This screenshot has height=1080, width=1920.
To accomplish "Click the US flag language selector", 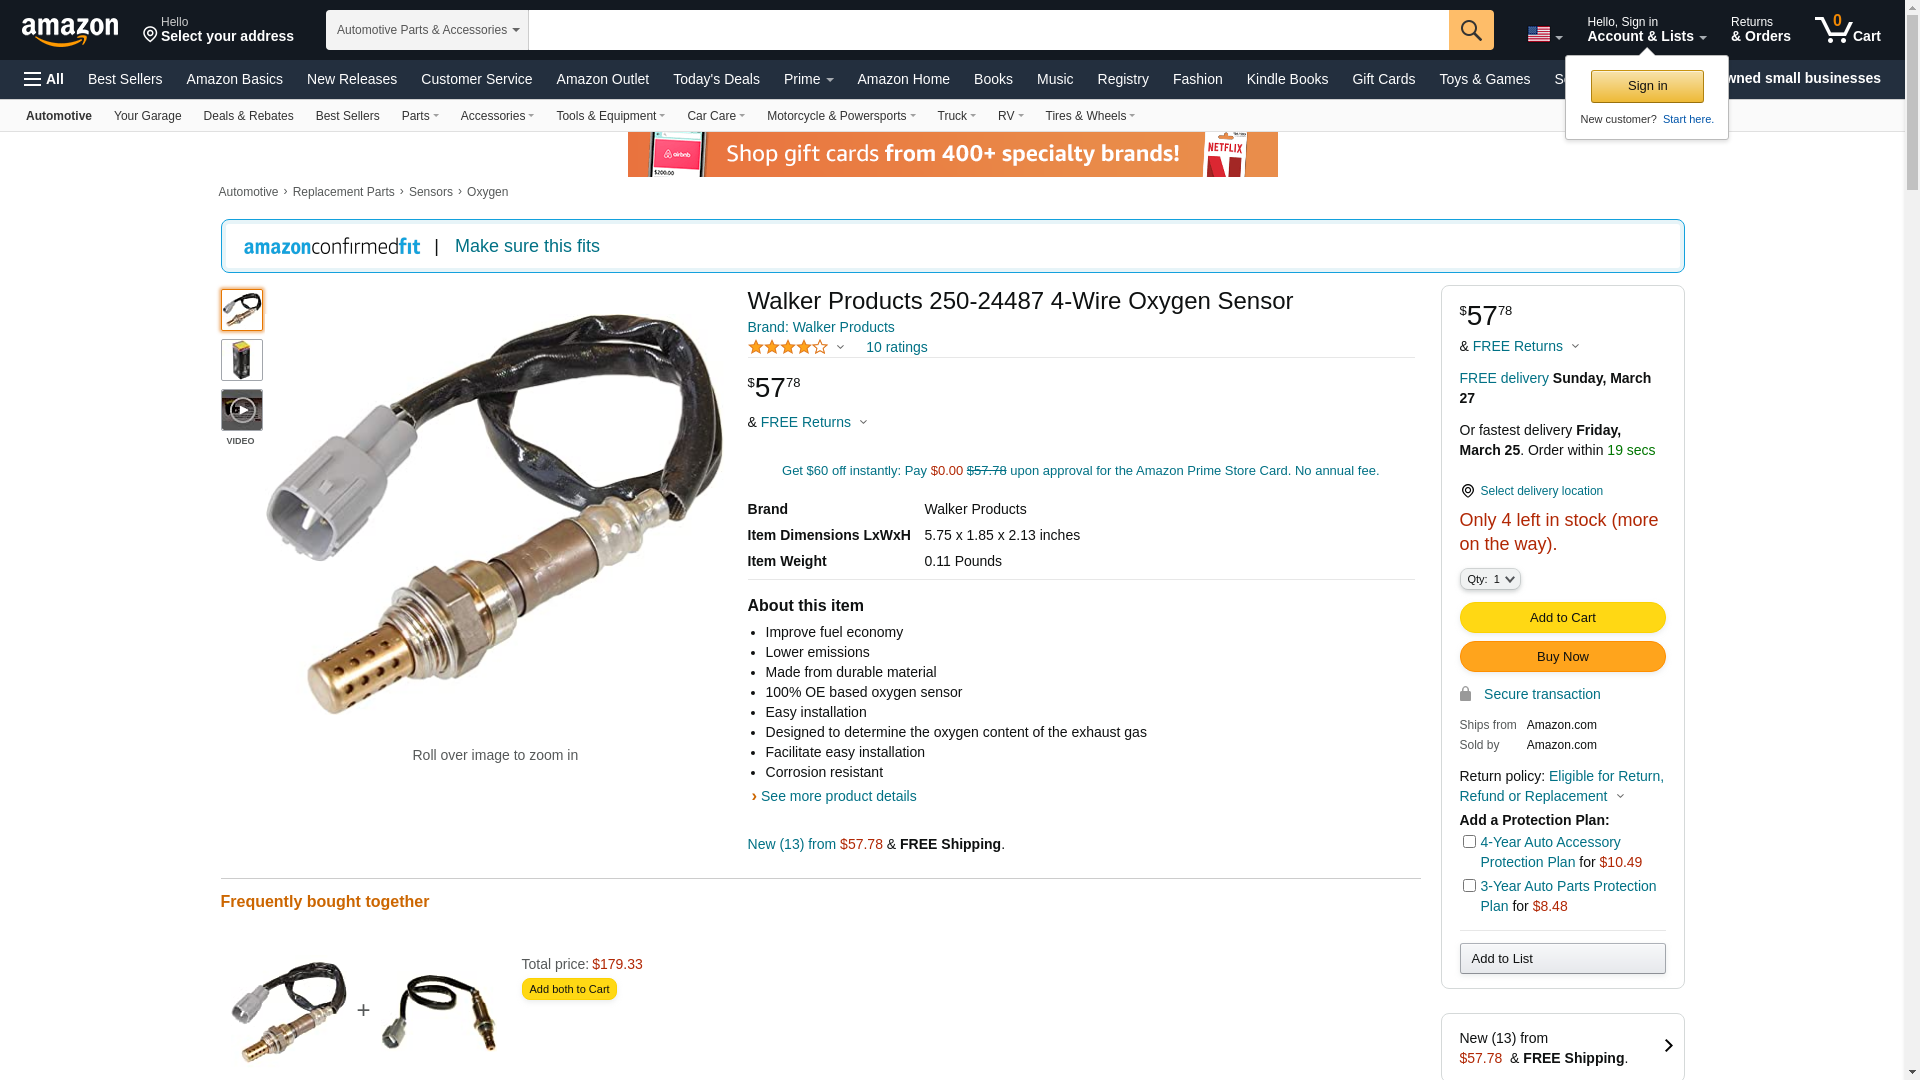I will (1544, 35).
